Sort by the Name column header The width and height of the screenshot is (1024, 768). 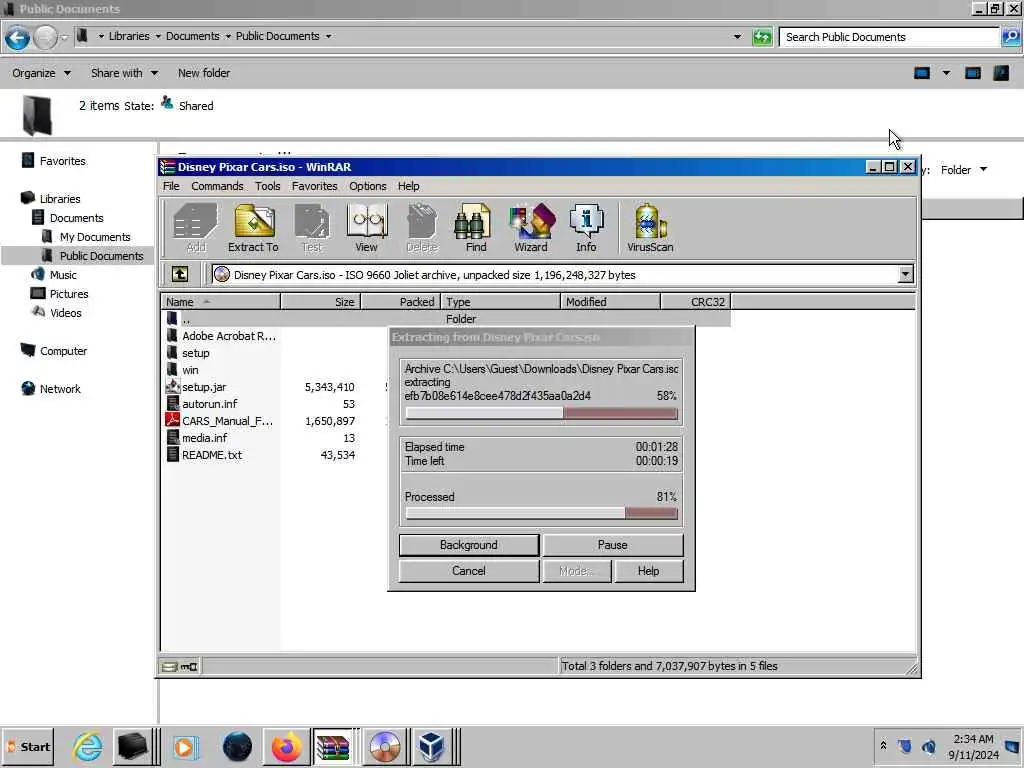(x=221, y=302)
